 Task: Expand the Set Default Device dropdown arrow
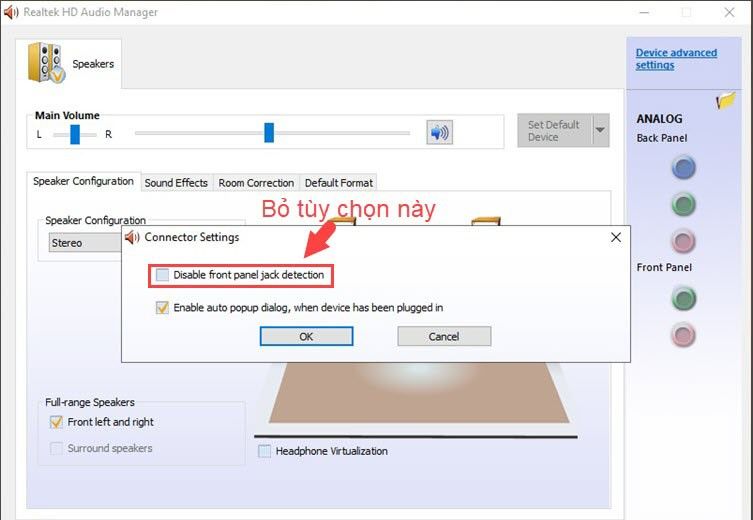[x=600, y=131]
